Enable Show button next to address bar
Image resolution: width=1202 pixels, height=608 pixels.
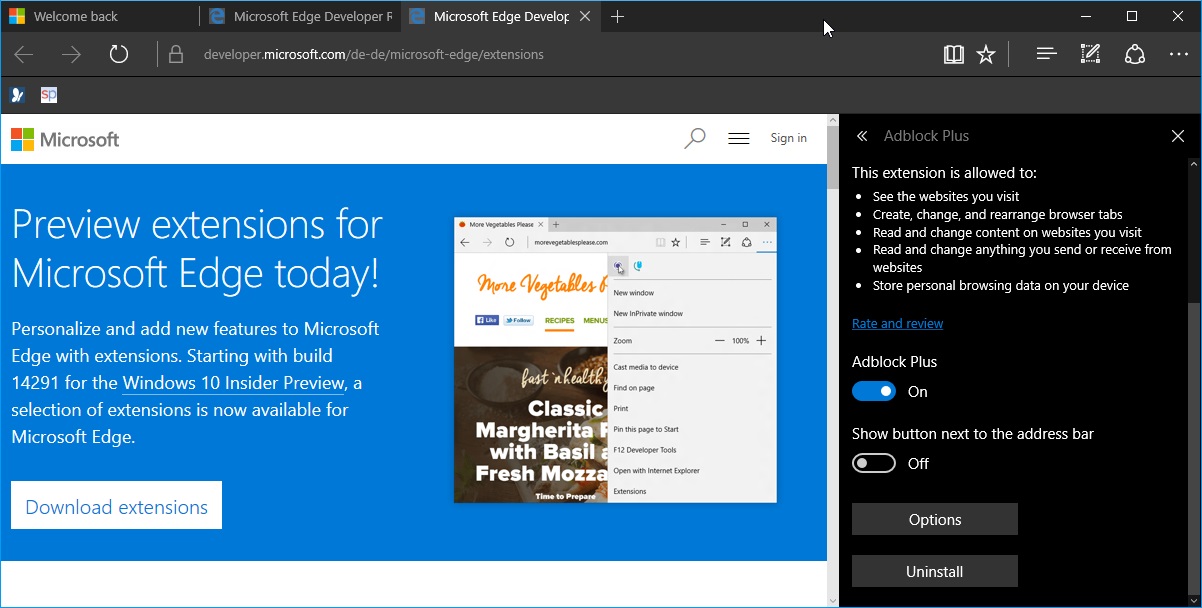click(874, 463)
